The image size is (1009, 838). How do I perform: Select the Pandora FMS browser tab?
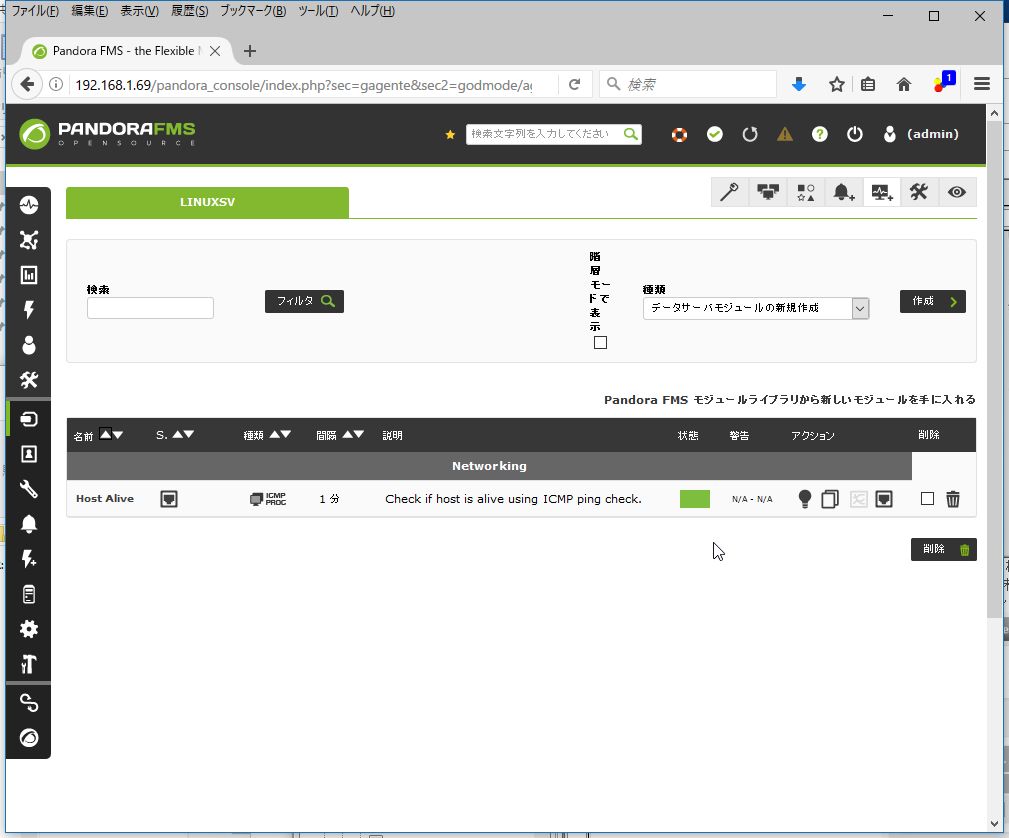pos(126,51)
